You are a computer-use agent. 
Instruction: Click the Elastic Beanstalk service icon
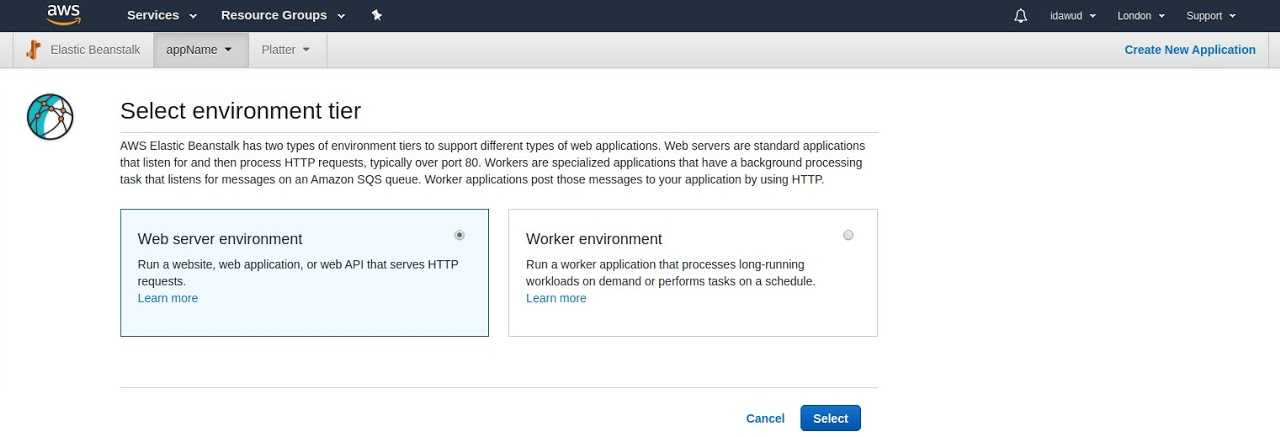pyautogui.click(x=33, y=50)
